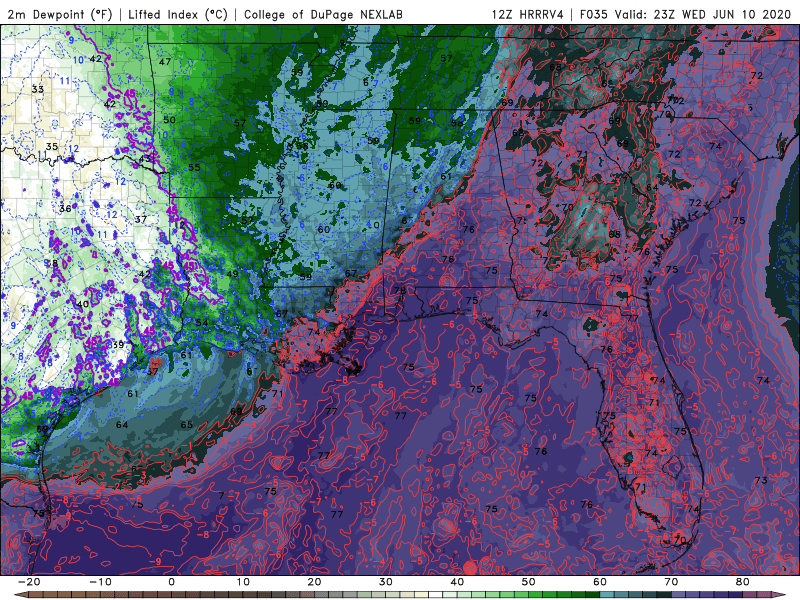Click the 10 label on the color scale
This screenshot has width=800, height=600.
(243, 582)
